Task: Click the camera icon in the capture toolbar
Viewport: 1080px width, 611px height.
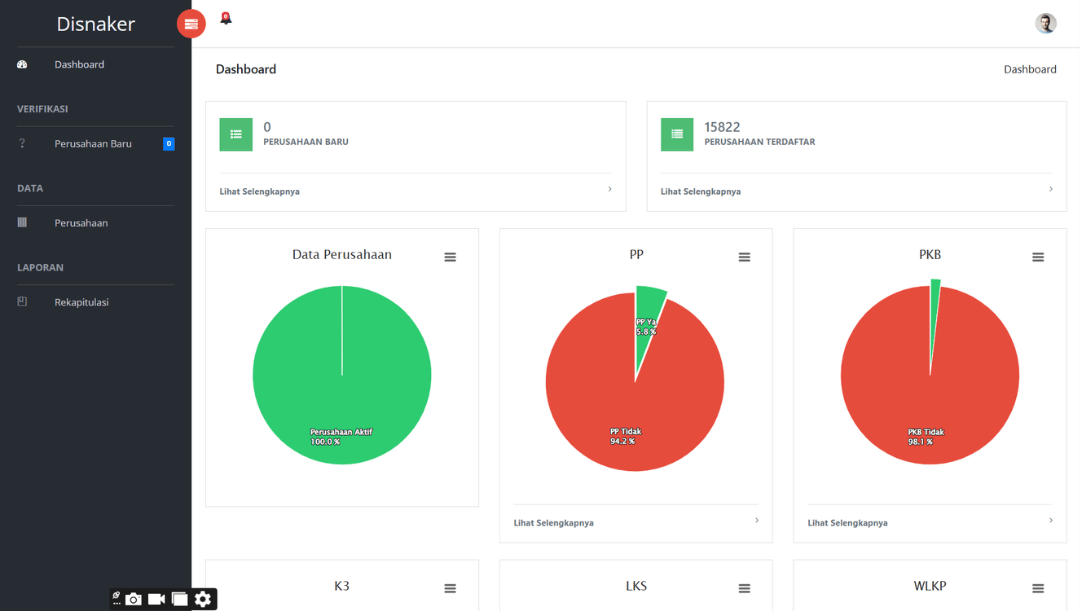Action: 134,598
